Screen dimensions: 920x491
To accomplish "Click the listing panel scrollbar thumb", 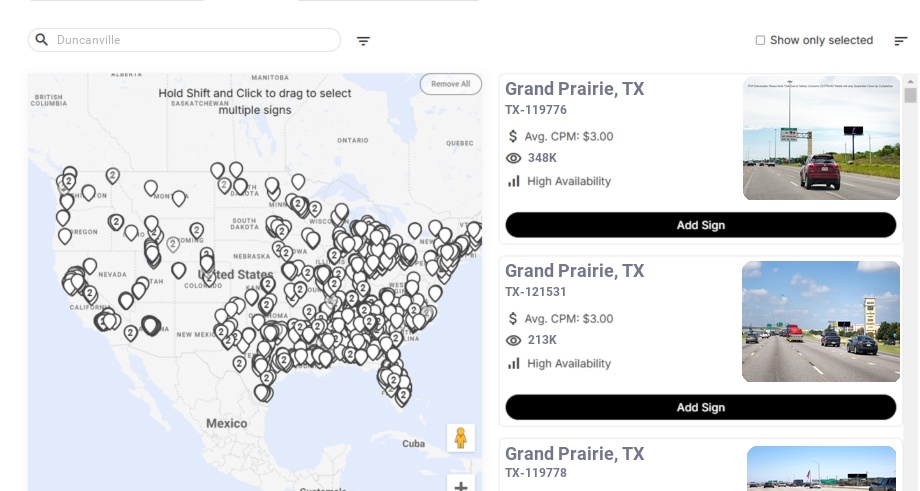I will point(910,95).
